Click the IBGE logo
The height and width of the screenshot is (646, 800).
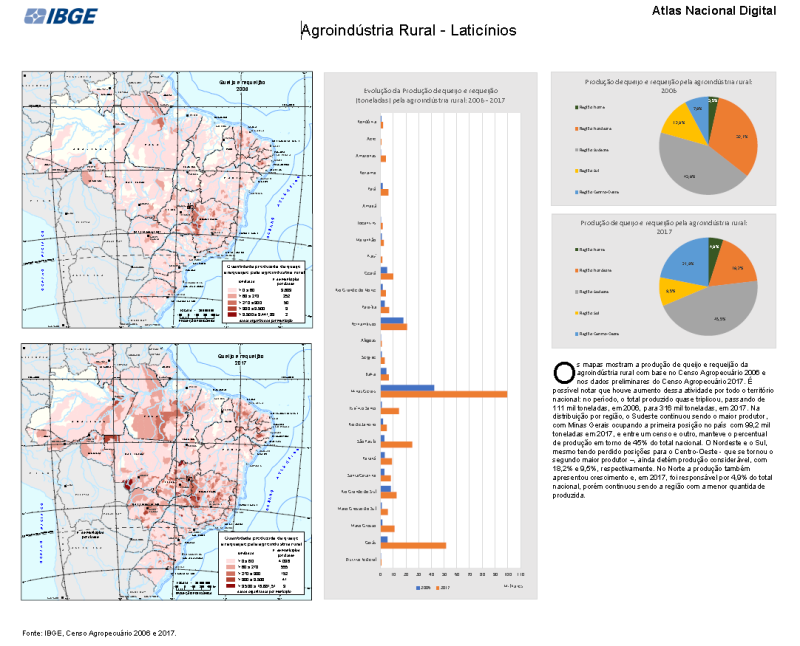(x=61, y=16)
